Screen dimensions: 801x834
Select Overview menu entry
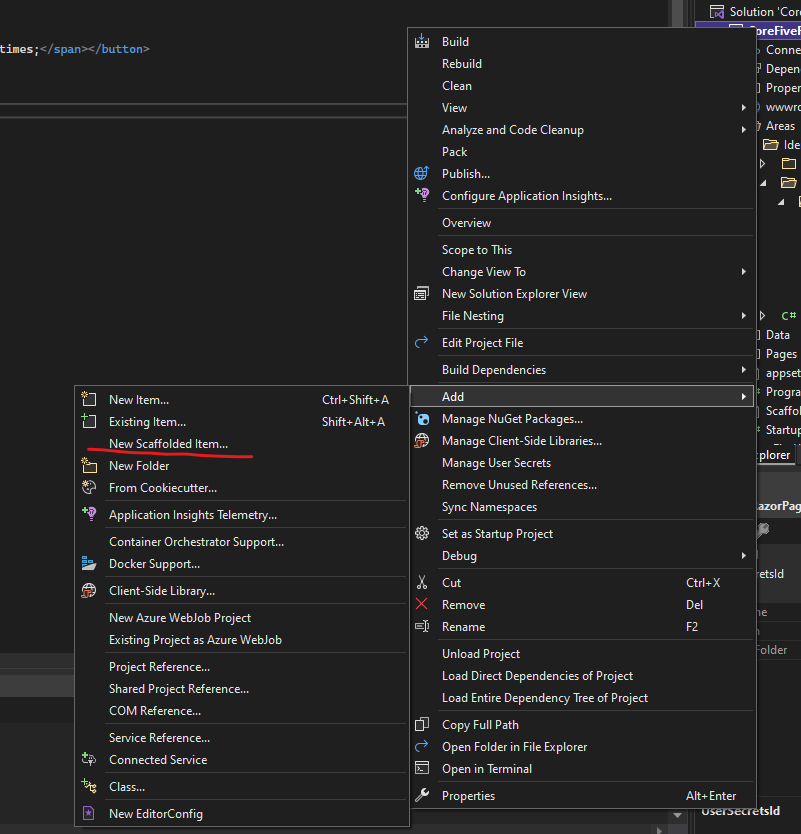[466, 223]
